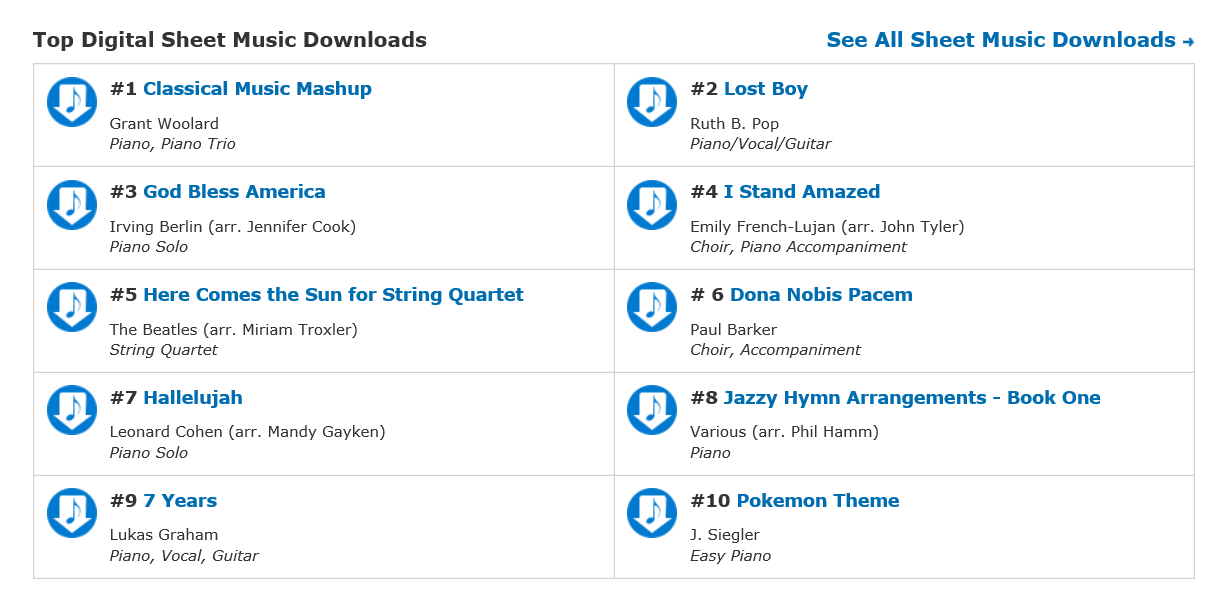The width and height of the screenshot is (1218, 594).
Task: Click download icon next to 7 Years
Action: (x=71, y=513)
